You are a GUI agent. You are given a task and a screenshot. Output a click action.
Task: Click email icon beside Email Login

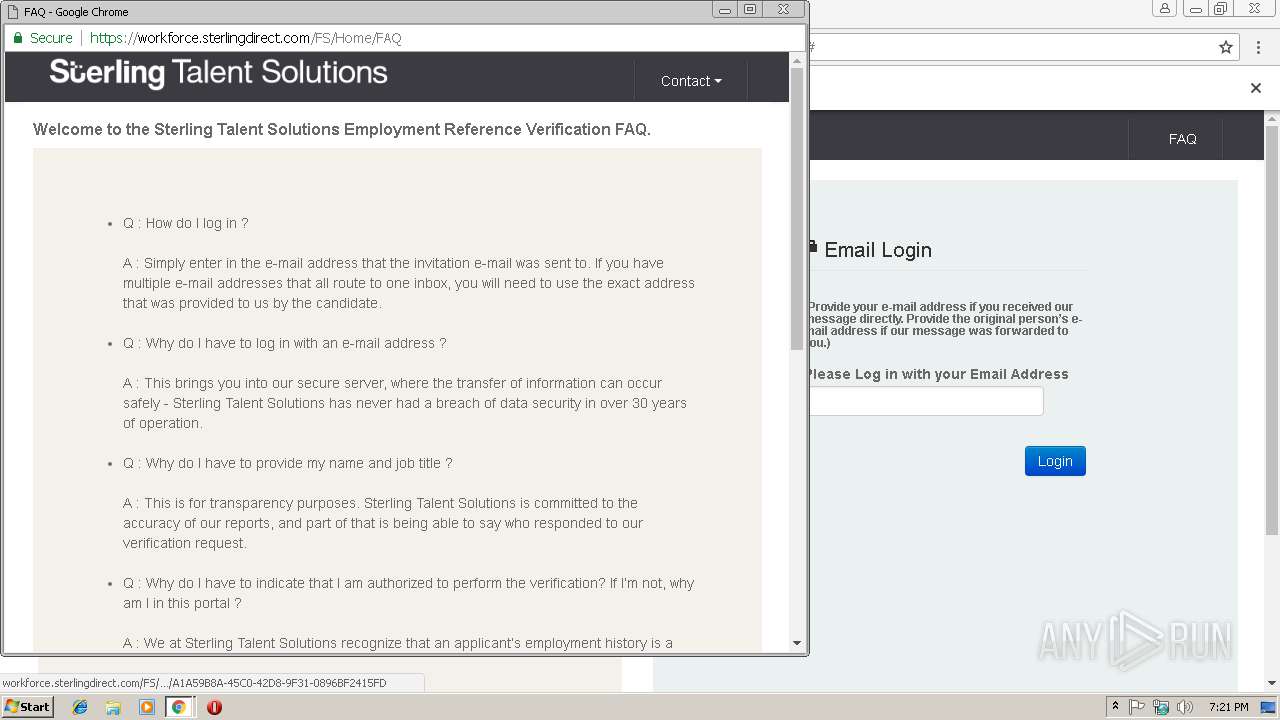point(813,248)
